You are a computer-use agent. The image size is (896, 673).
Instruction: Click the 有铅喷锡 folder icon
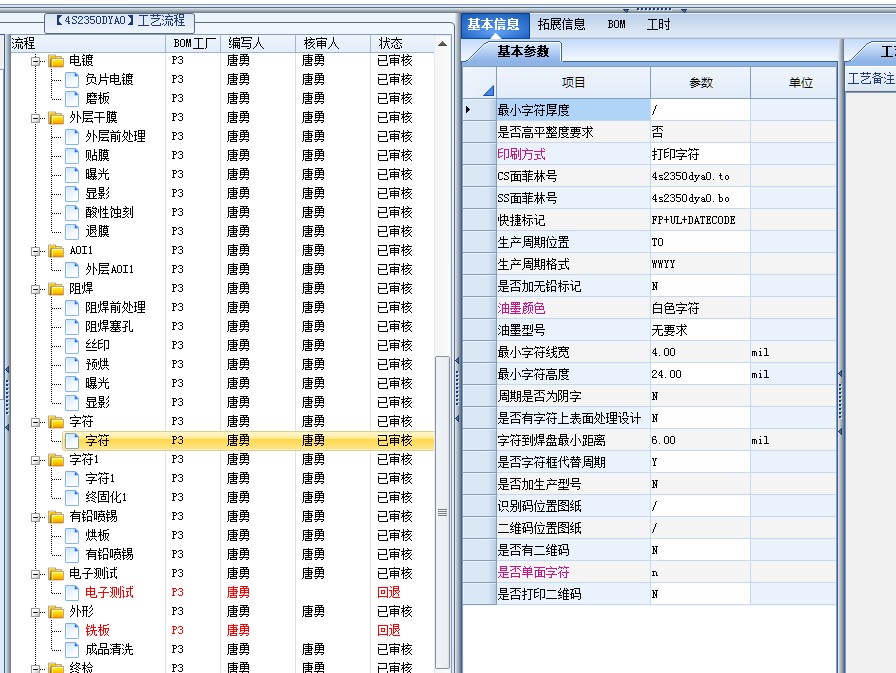coord(56,516)
